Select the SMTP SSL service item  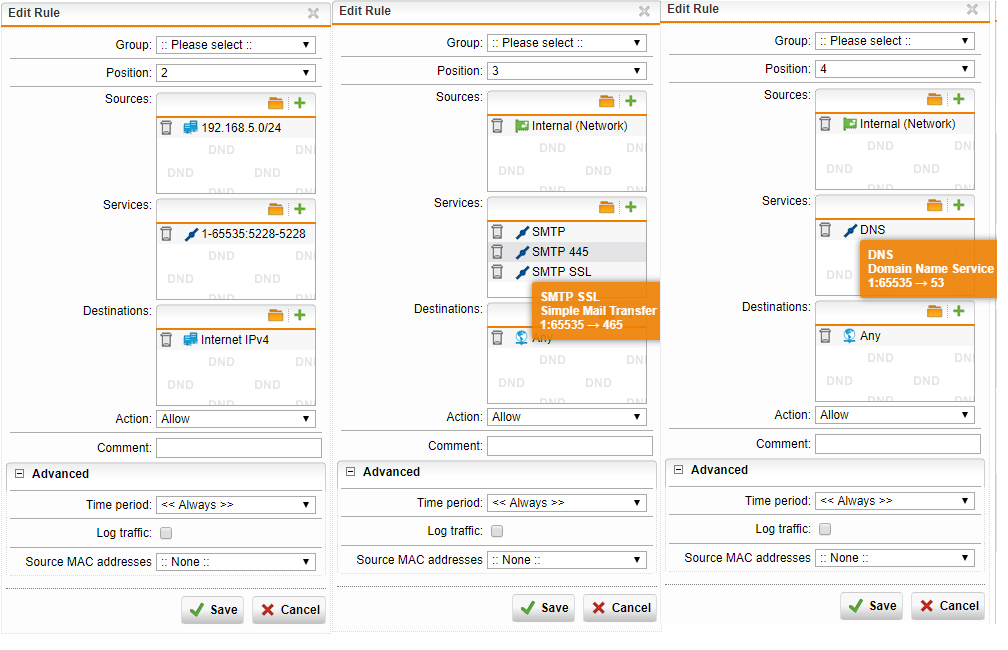(x=561, y=272)
